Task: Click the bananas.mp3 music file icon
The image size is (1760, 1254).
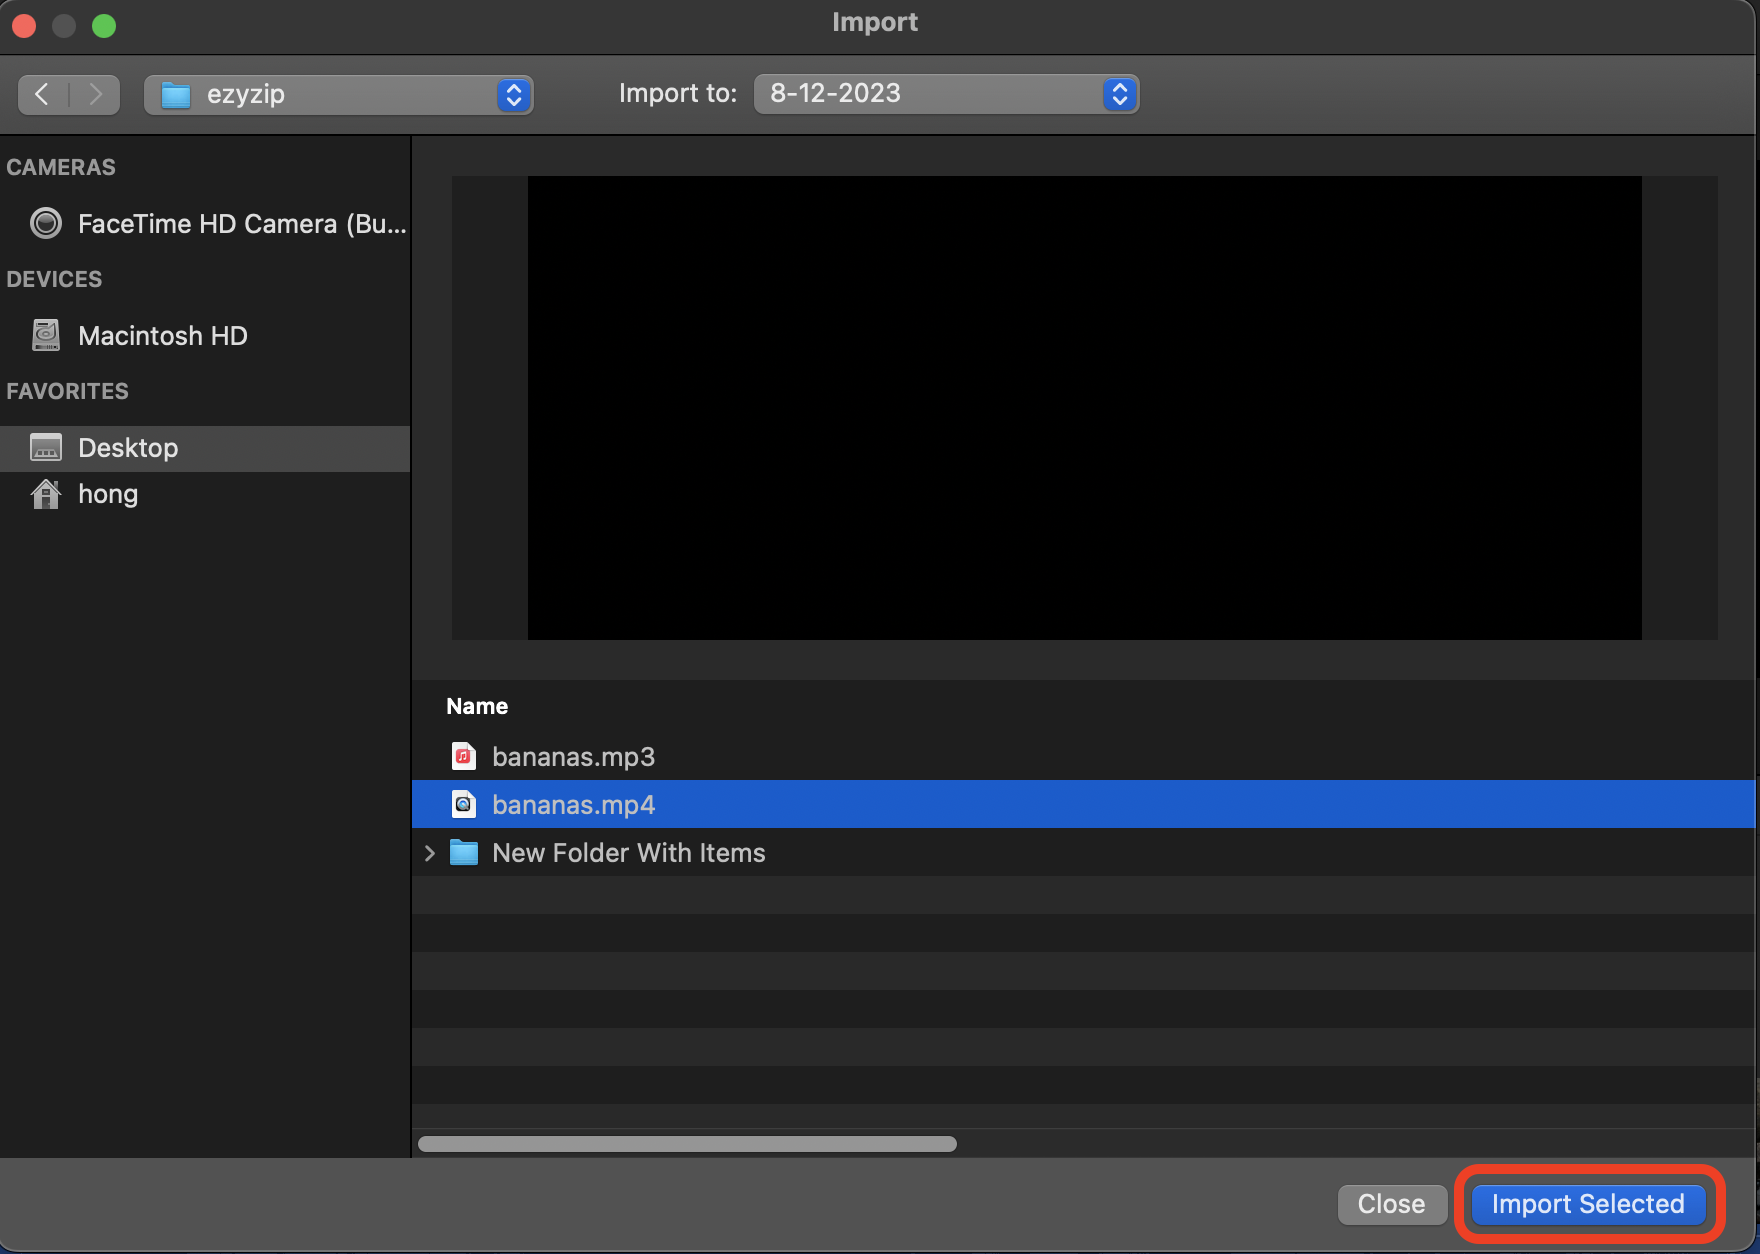Action: click(x=463, y=756)
